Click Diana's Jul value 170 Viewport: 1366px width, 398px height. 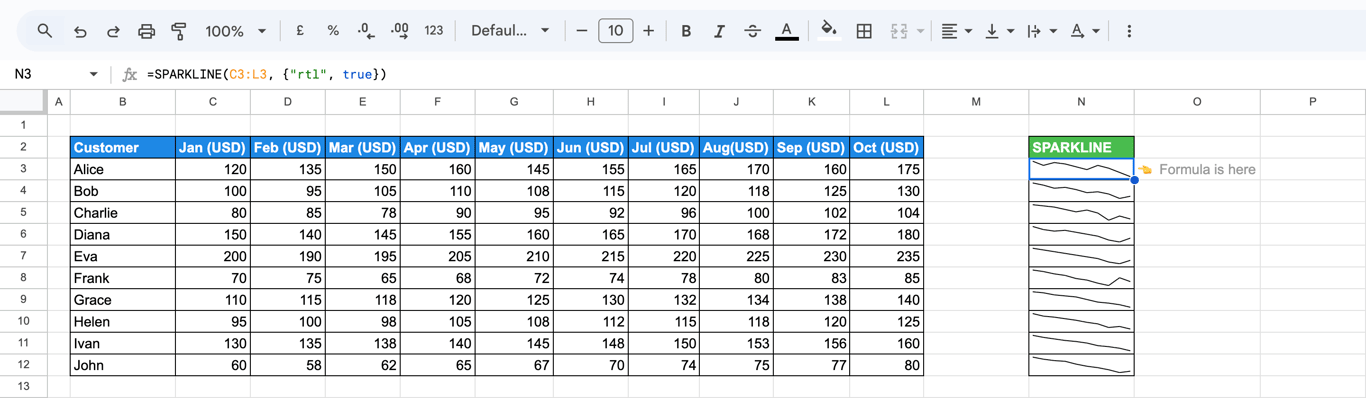pyautogui.click(x=663, y=234)
